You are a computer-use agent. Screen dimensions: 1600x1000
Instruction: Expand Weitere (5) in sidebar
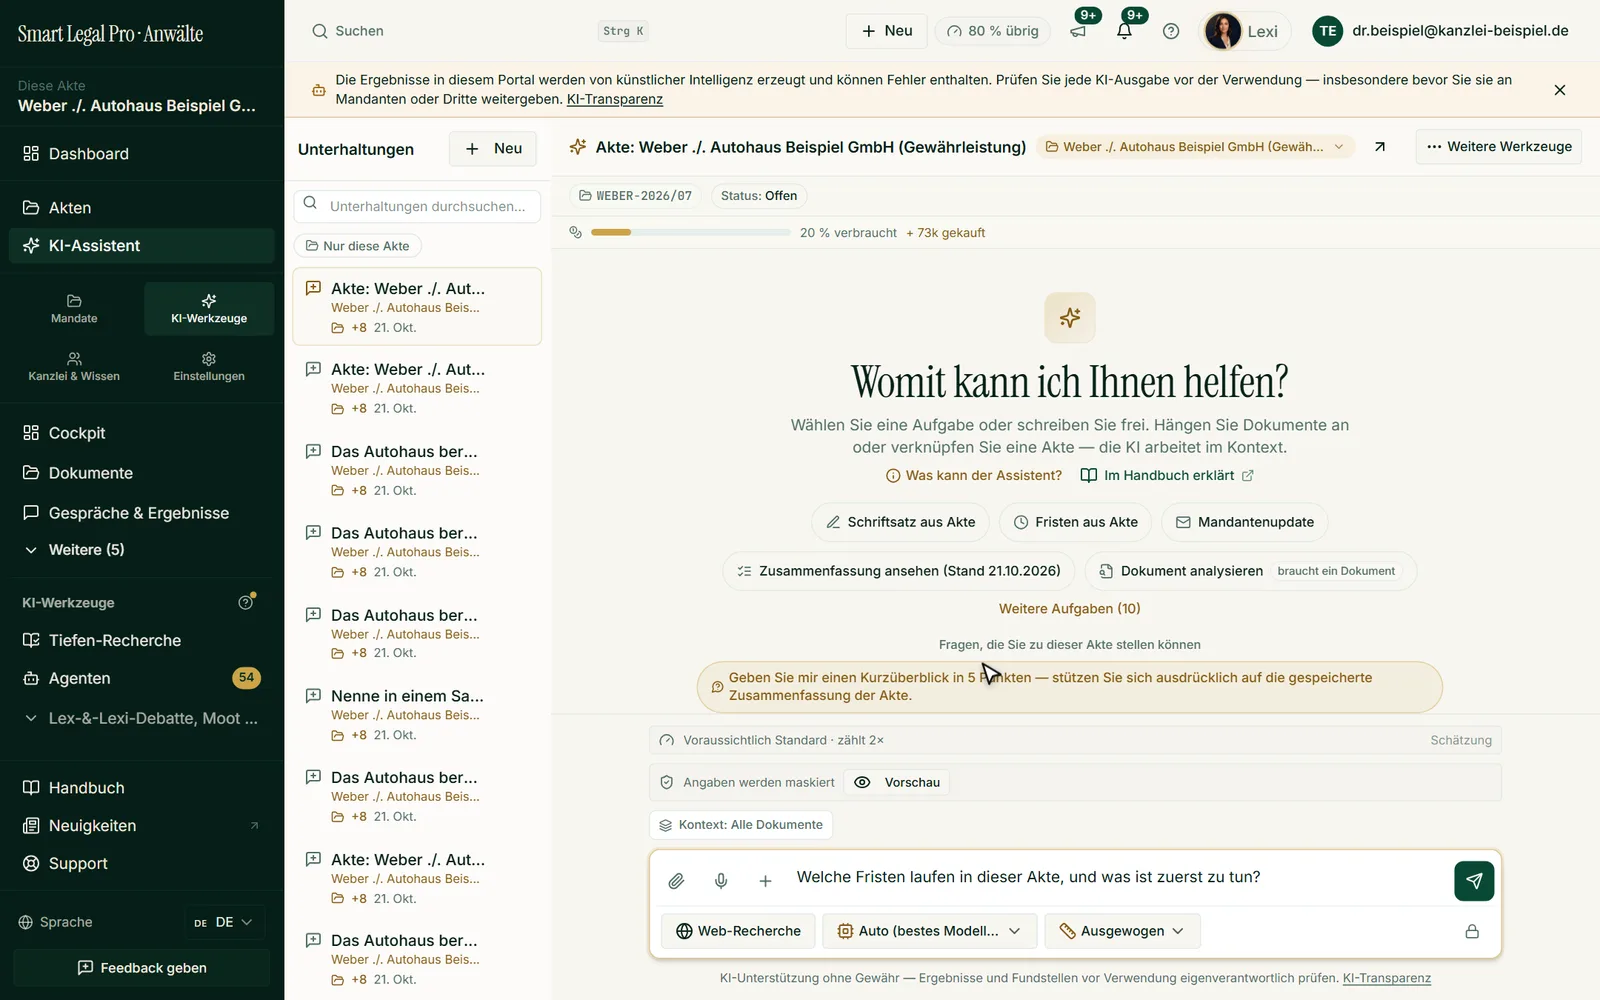[142, 550]
